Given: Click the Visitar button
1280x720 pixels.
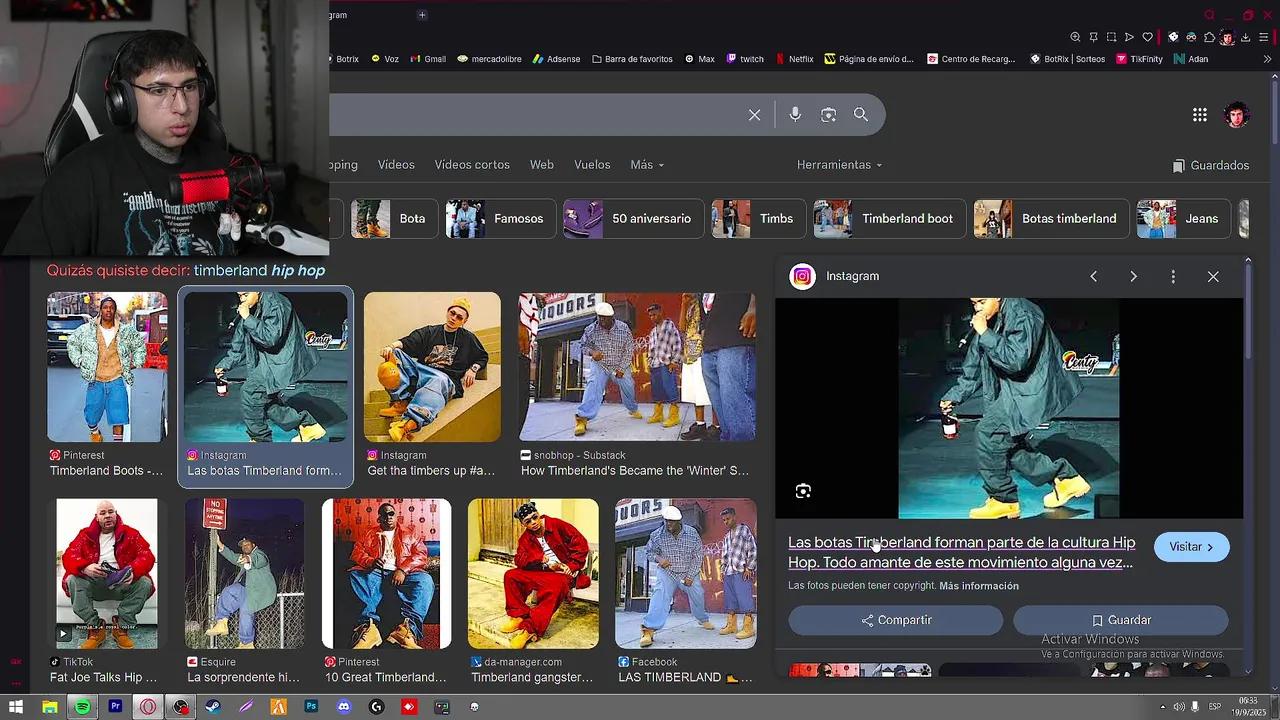Looking at the screenshot, I should pos(1192,547).
